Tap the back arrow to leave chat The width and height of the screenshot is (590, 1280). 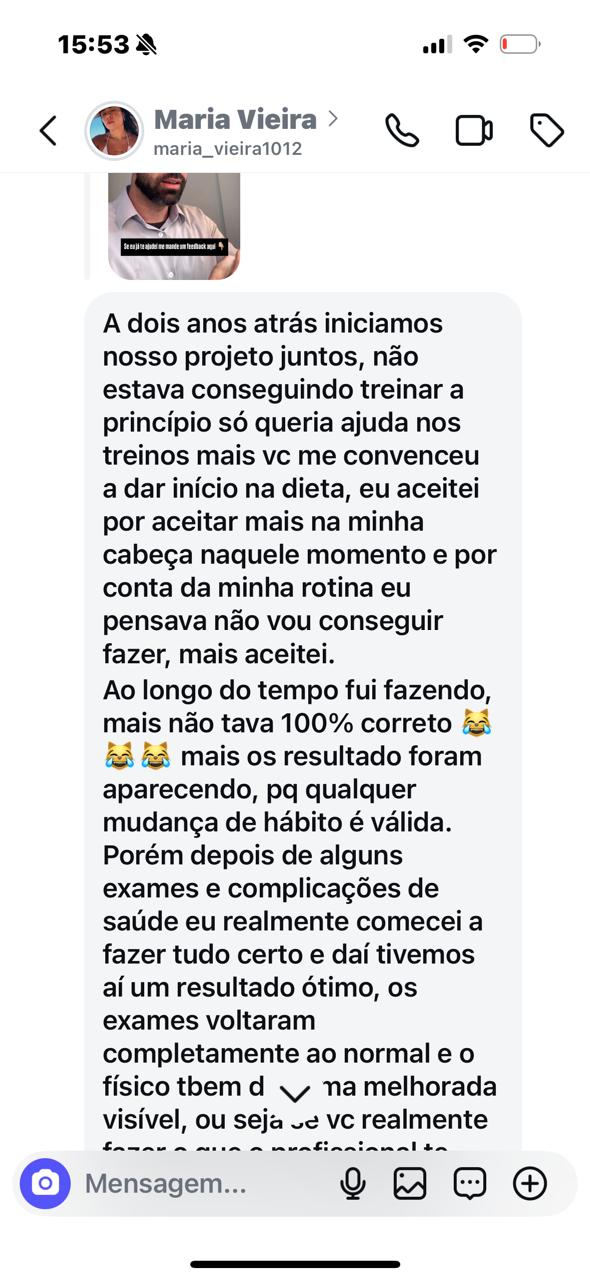[x=48, y=131]
